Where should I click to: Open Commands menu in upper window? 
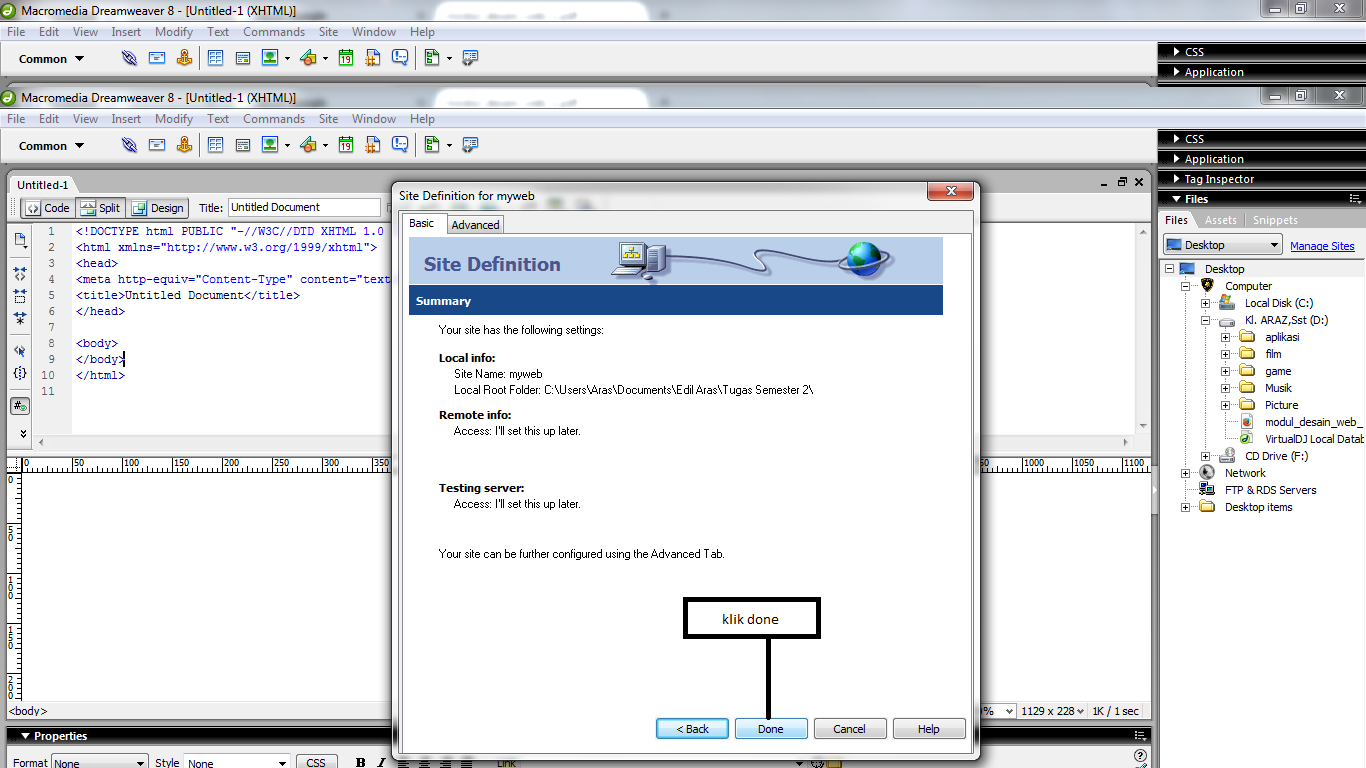[274, 31]
